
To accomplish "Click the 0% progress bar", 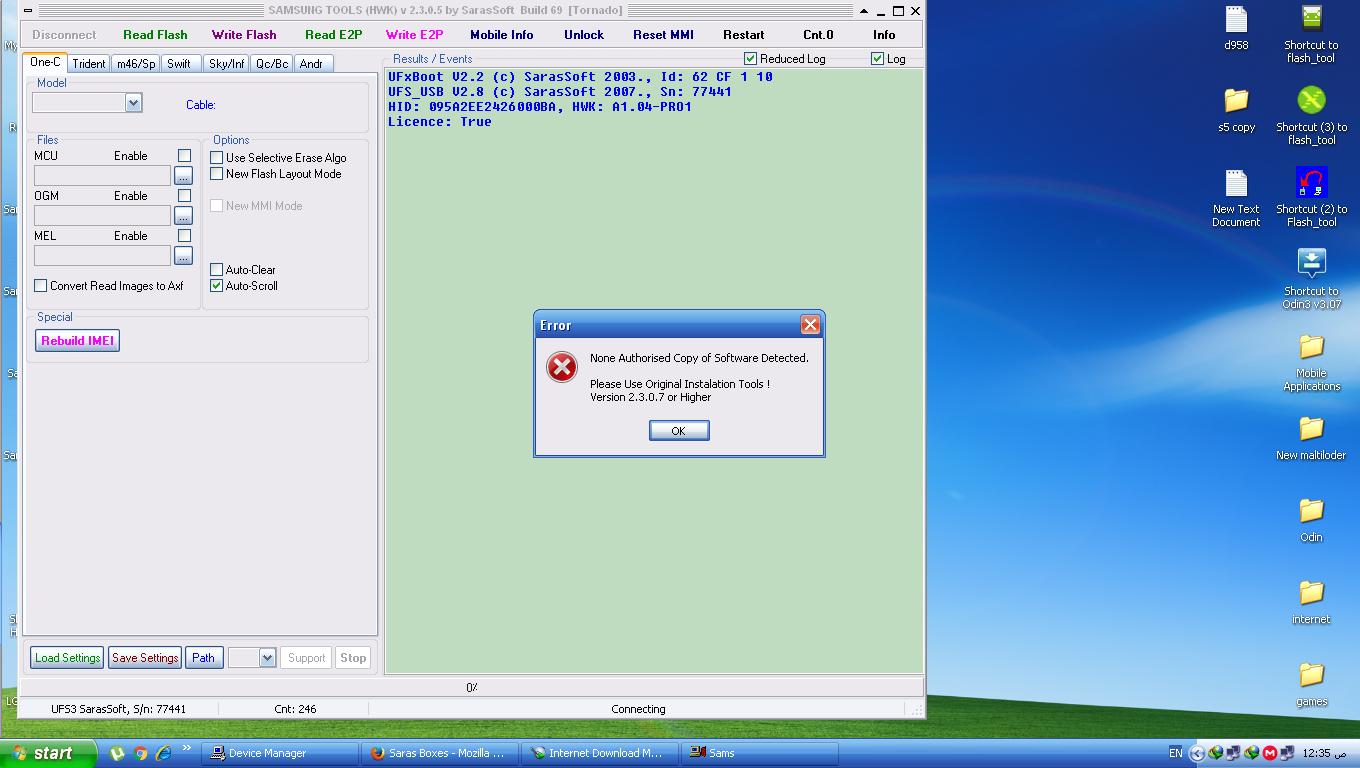I will pyautogui.click(x=471, y=687).
